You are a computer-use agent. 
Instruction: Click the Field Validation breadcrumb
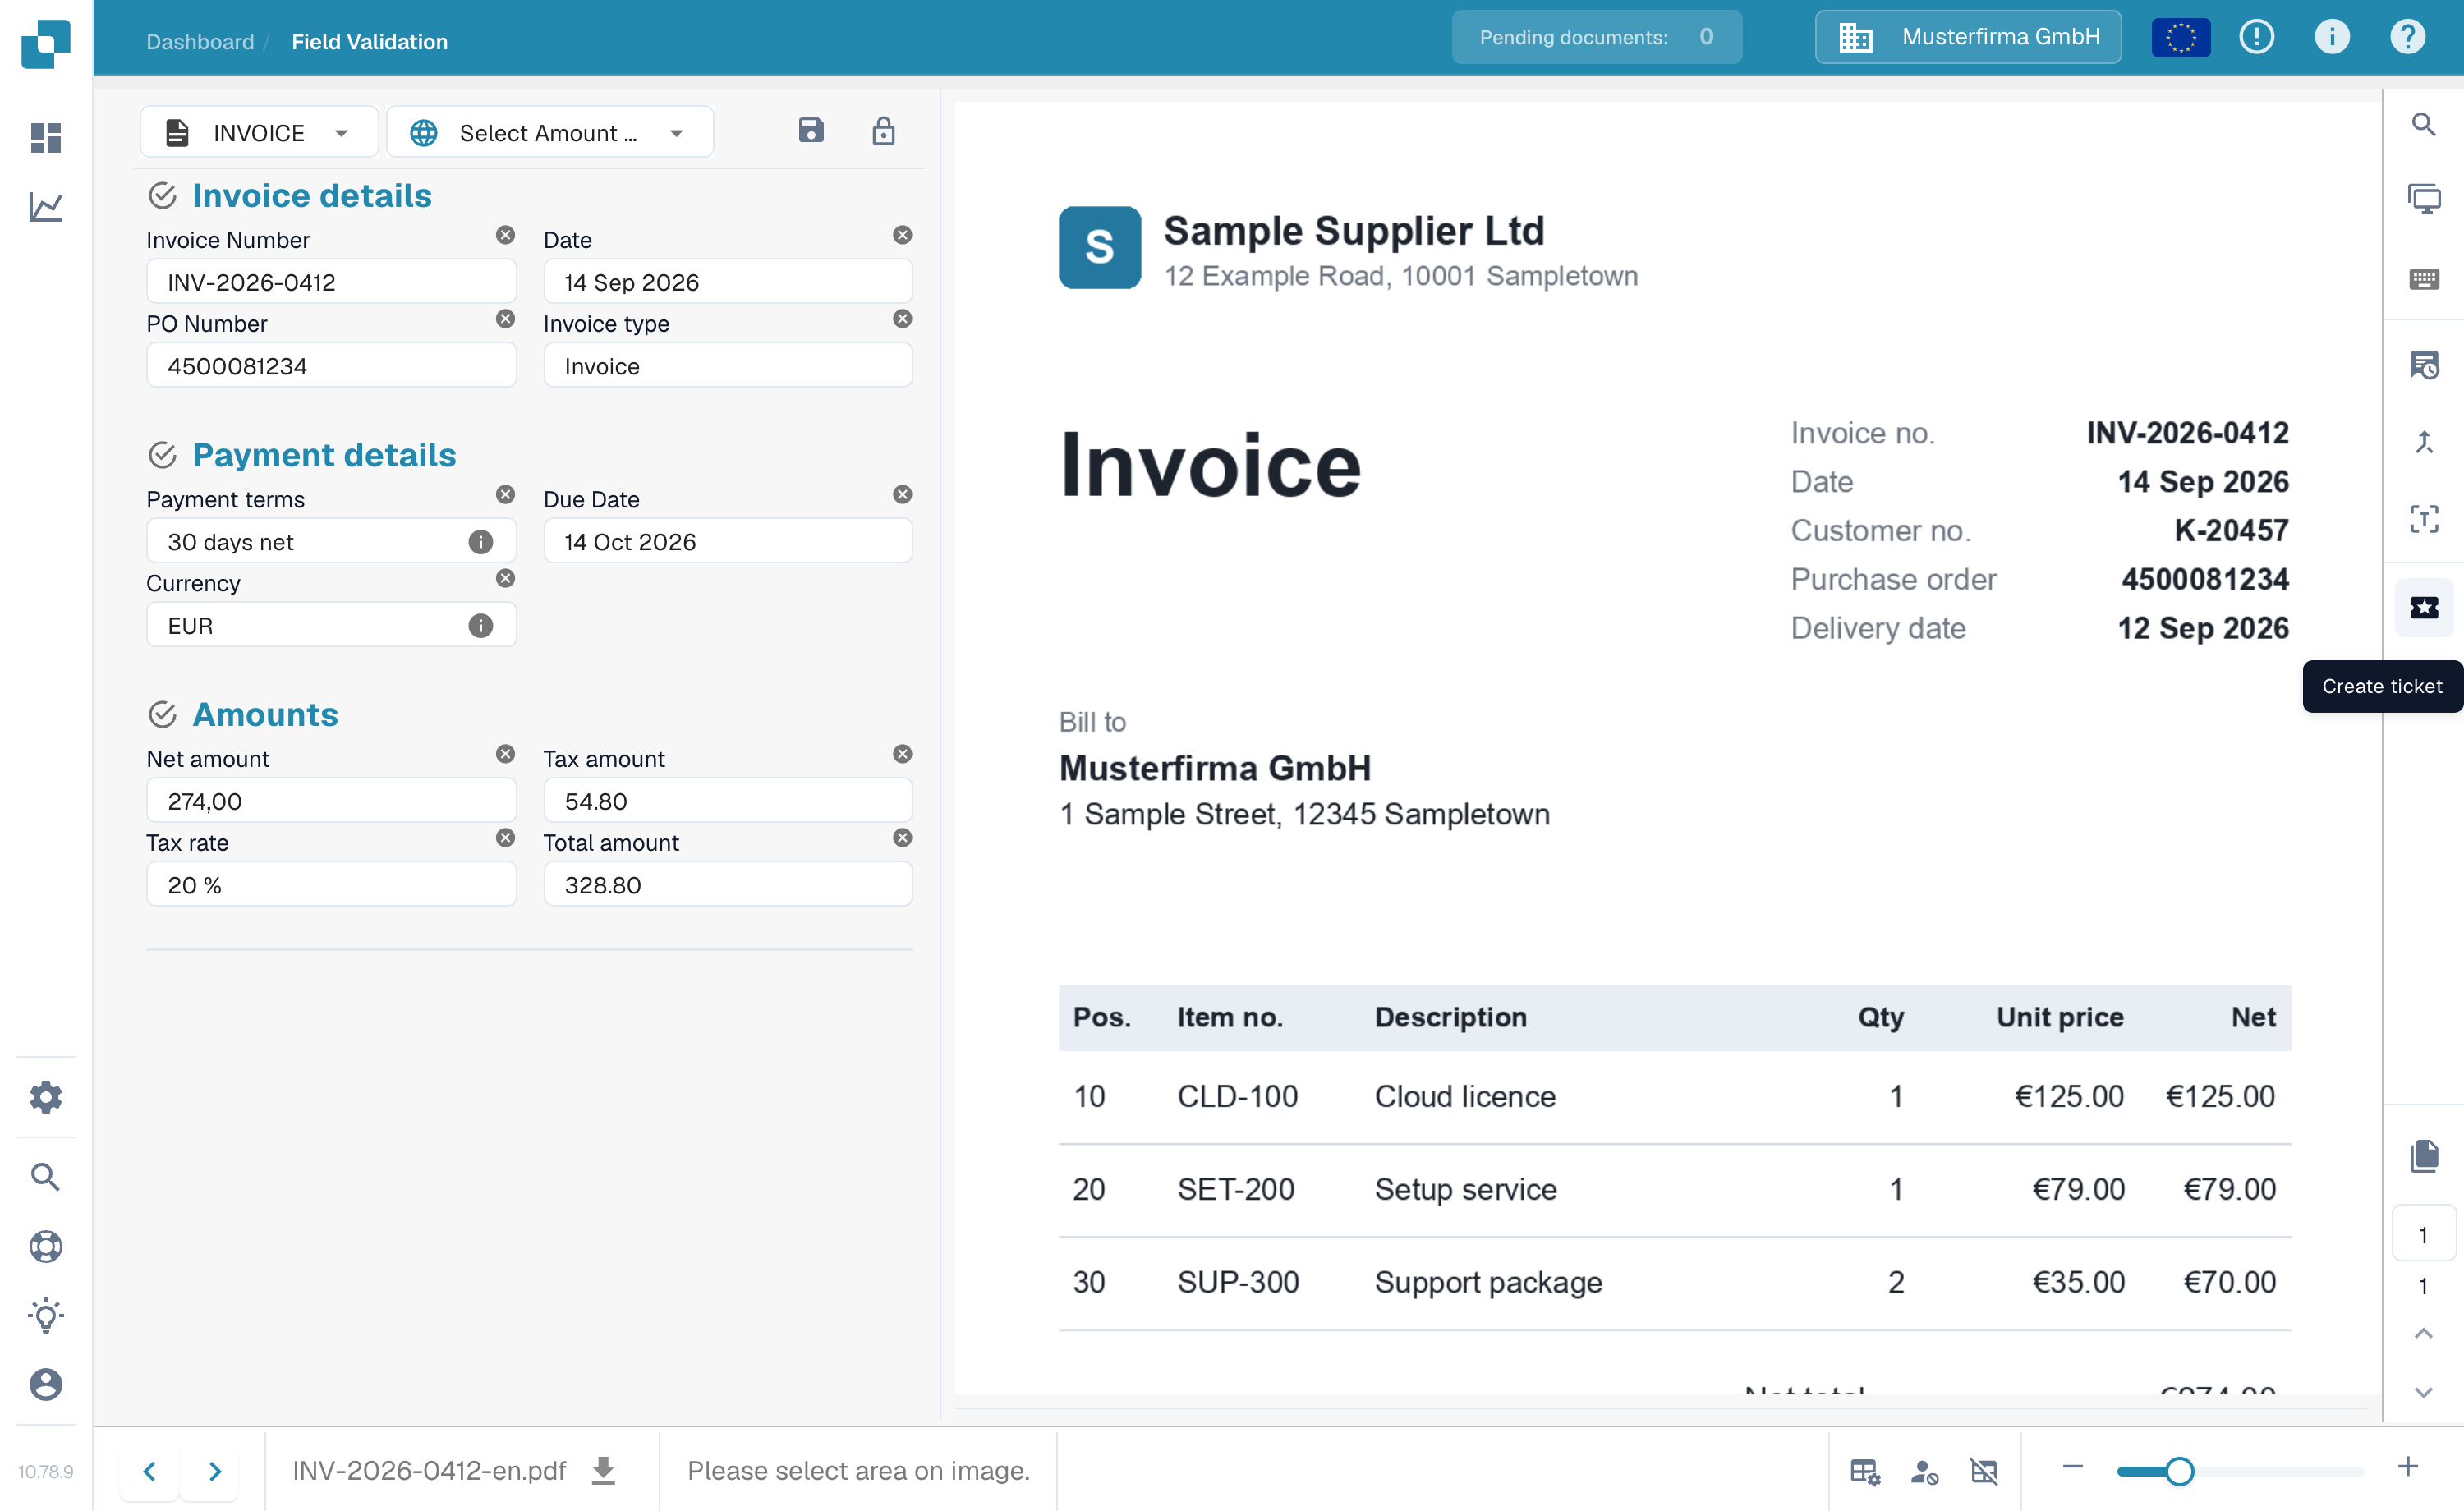[369, 41]
